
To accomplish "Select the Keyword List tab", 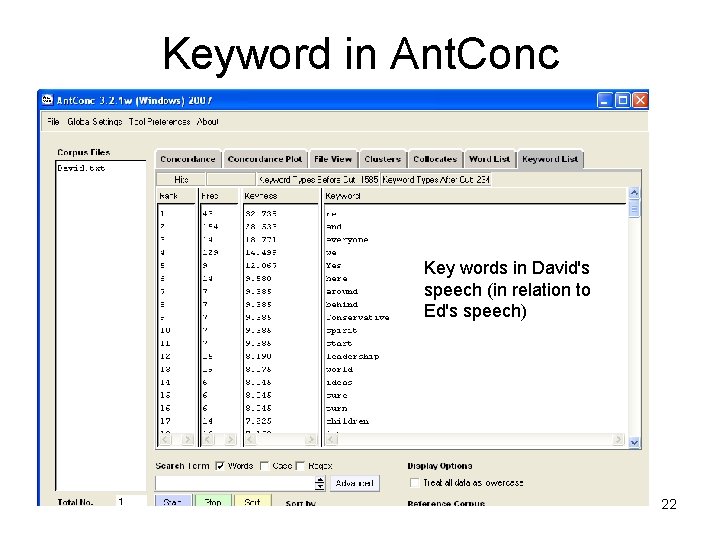I will pyautogui.click(x=550, y=159).
